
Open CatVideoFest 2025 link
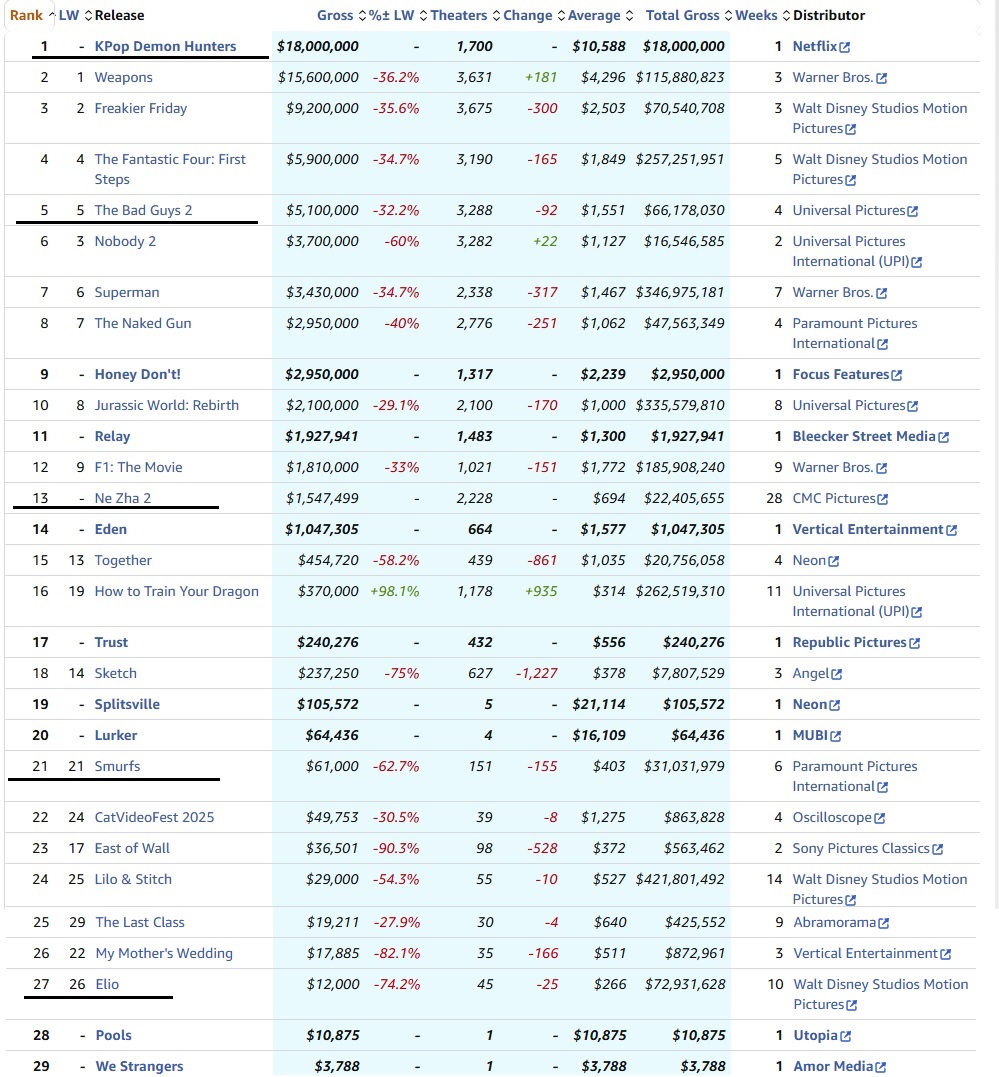click(x=154, y=817)
